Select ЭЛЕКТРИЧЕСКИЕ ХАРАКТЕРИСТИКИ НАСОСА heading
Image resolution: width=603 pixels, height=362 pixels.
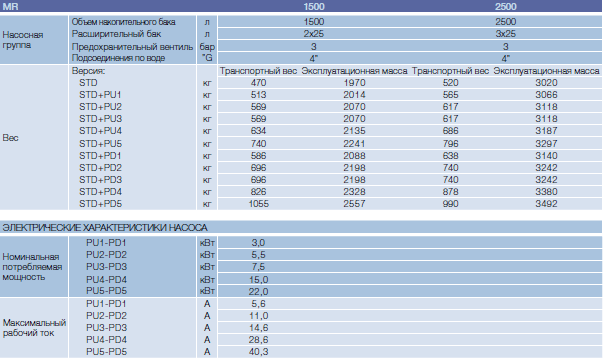point(105,227)
